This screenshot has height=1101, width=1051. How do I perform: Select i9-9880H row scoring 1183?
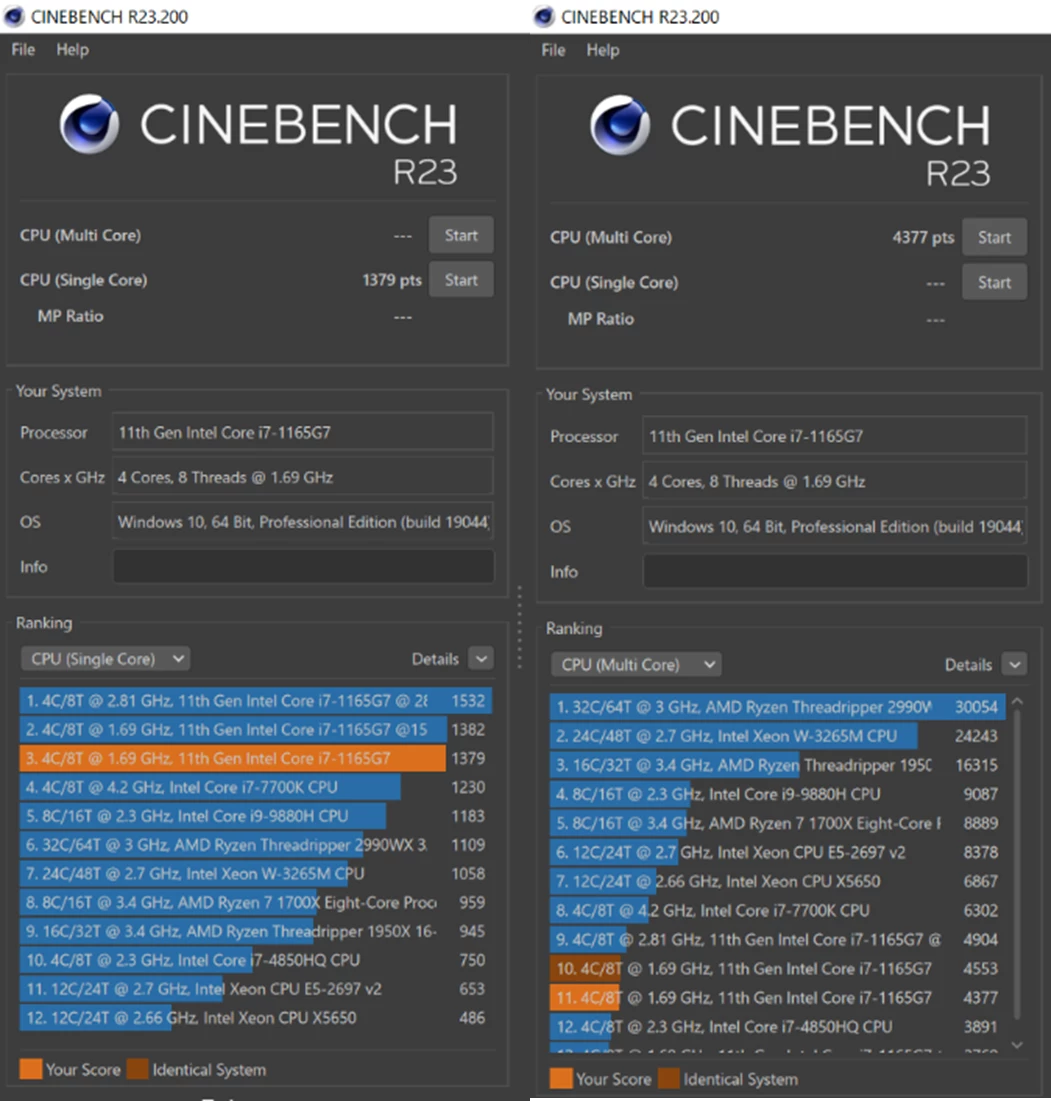[x=256, y=816]
